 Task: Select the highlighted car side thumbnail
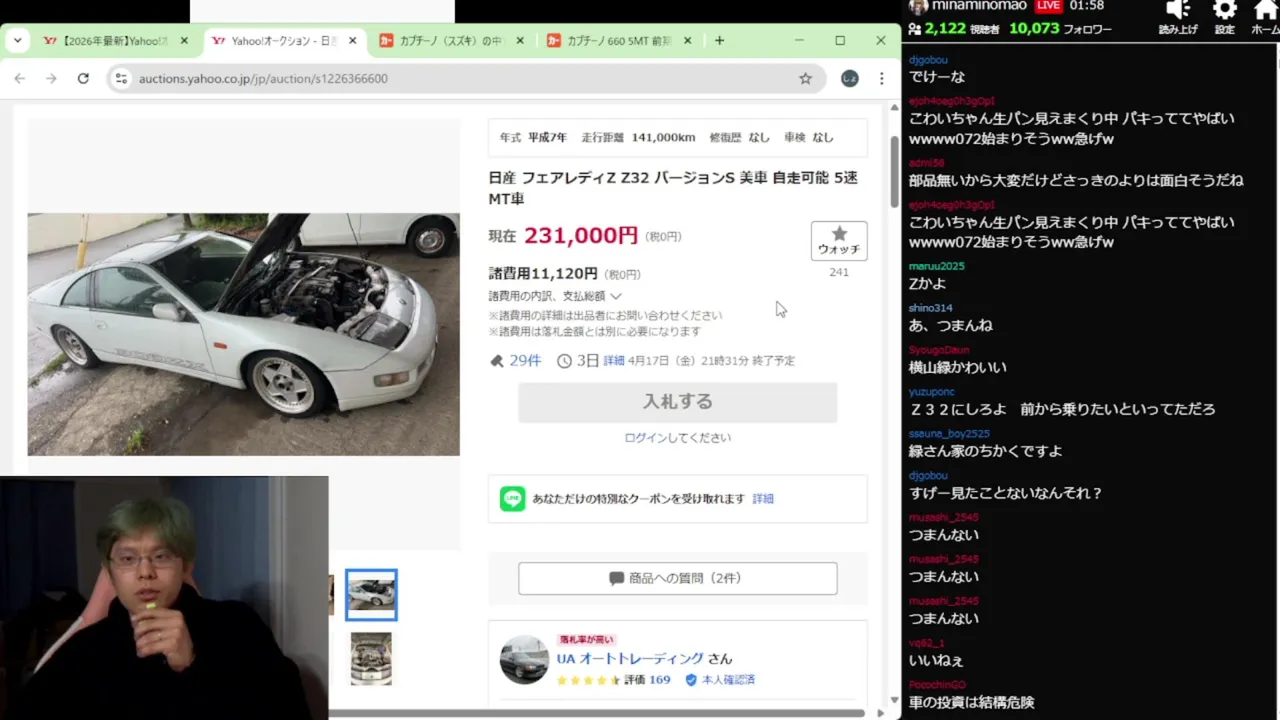pos(371,595)
